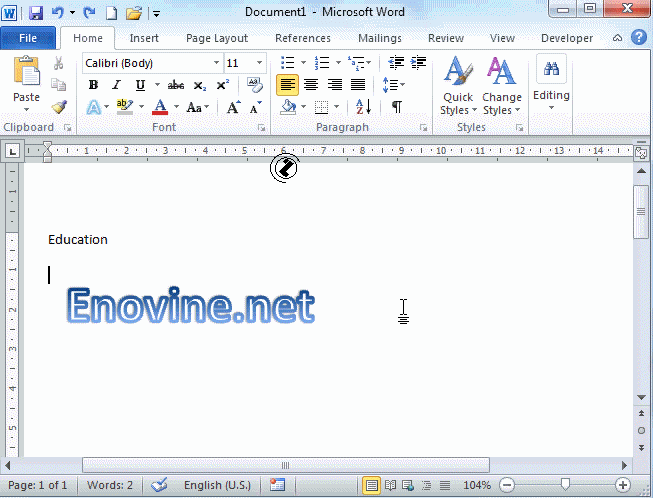Viewport: 653px width, 498px height.
Task: Click the Save icon in Quick Access
Action: point(36,13)
